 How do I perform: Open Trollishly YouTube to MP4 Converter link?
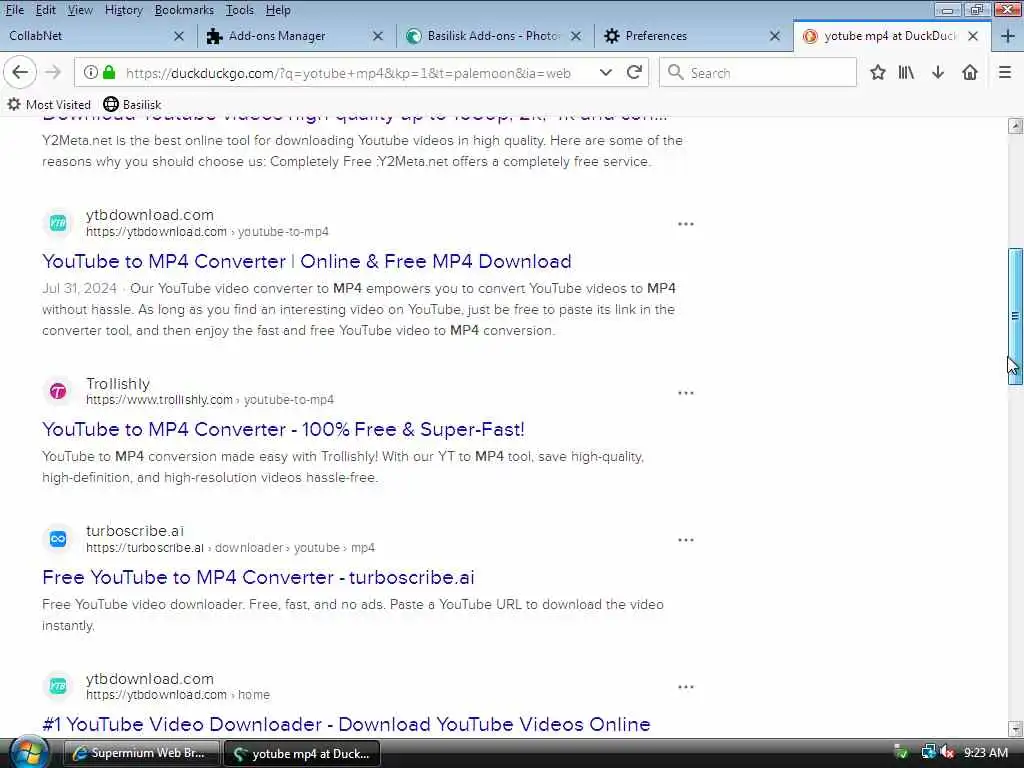click(283, 429)
